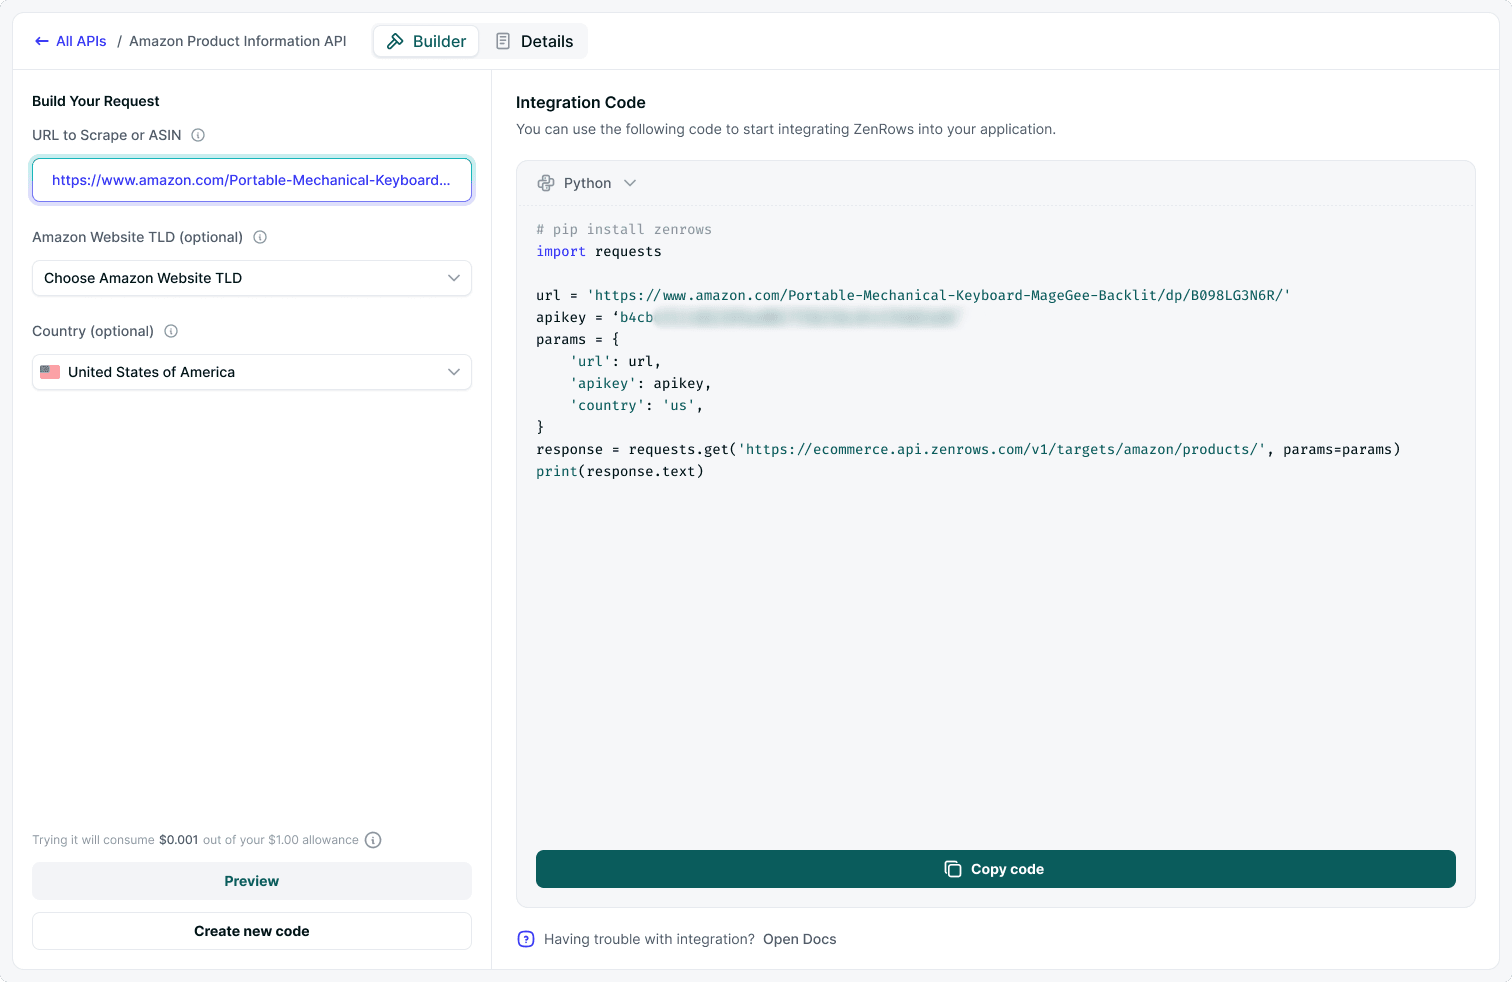
Task: Open Choose Amazon Website TLD dropdown
Action: tap(252, 278)
